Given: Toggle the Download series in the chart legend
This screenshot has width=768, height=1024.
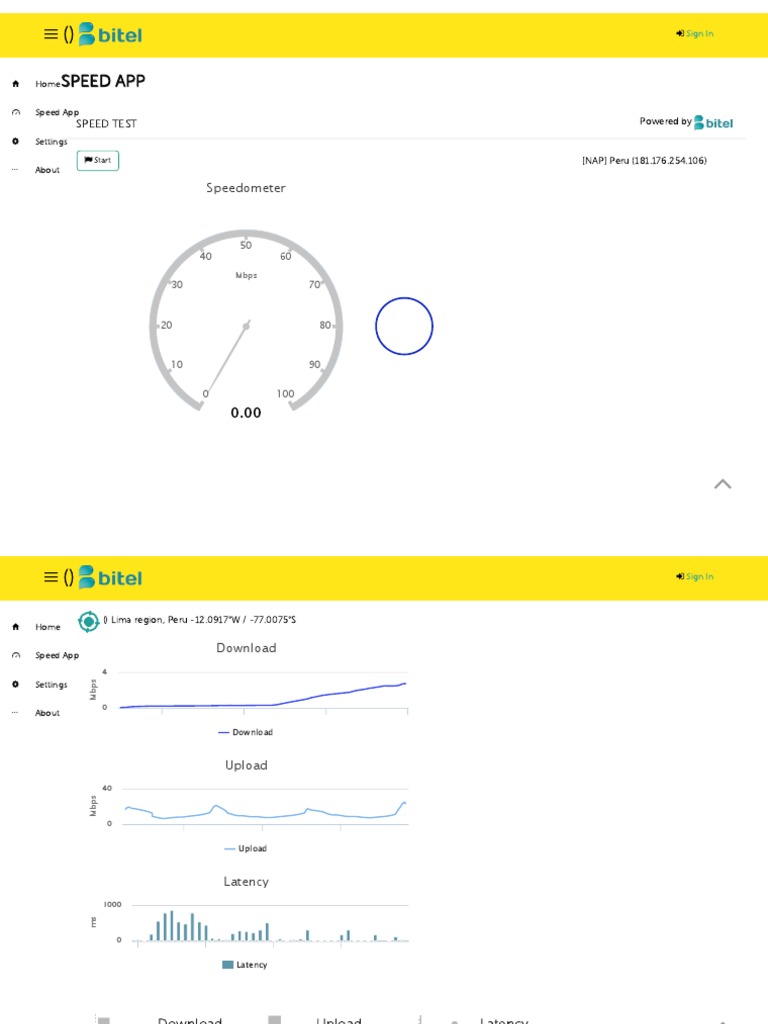Looking at the screenshot, I should pos(246,732).
